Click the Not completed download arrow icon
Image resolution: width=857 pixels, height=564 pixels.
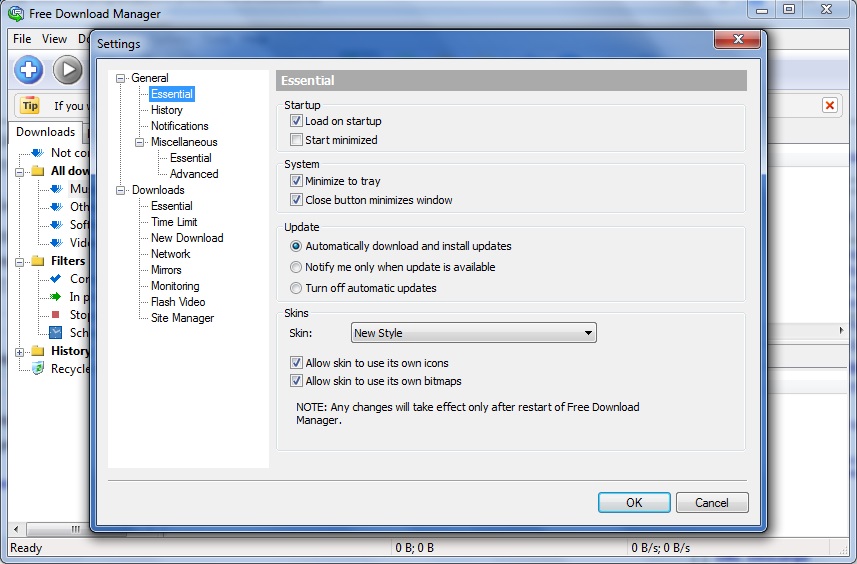coord(38,152)
